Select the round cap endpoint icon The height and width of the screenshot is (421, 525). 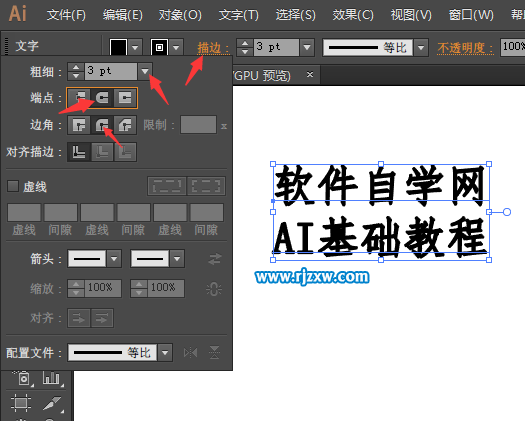click(102, 98)
